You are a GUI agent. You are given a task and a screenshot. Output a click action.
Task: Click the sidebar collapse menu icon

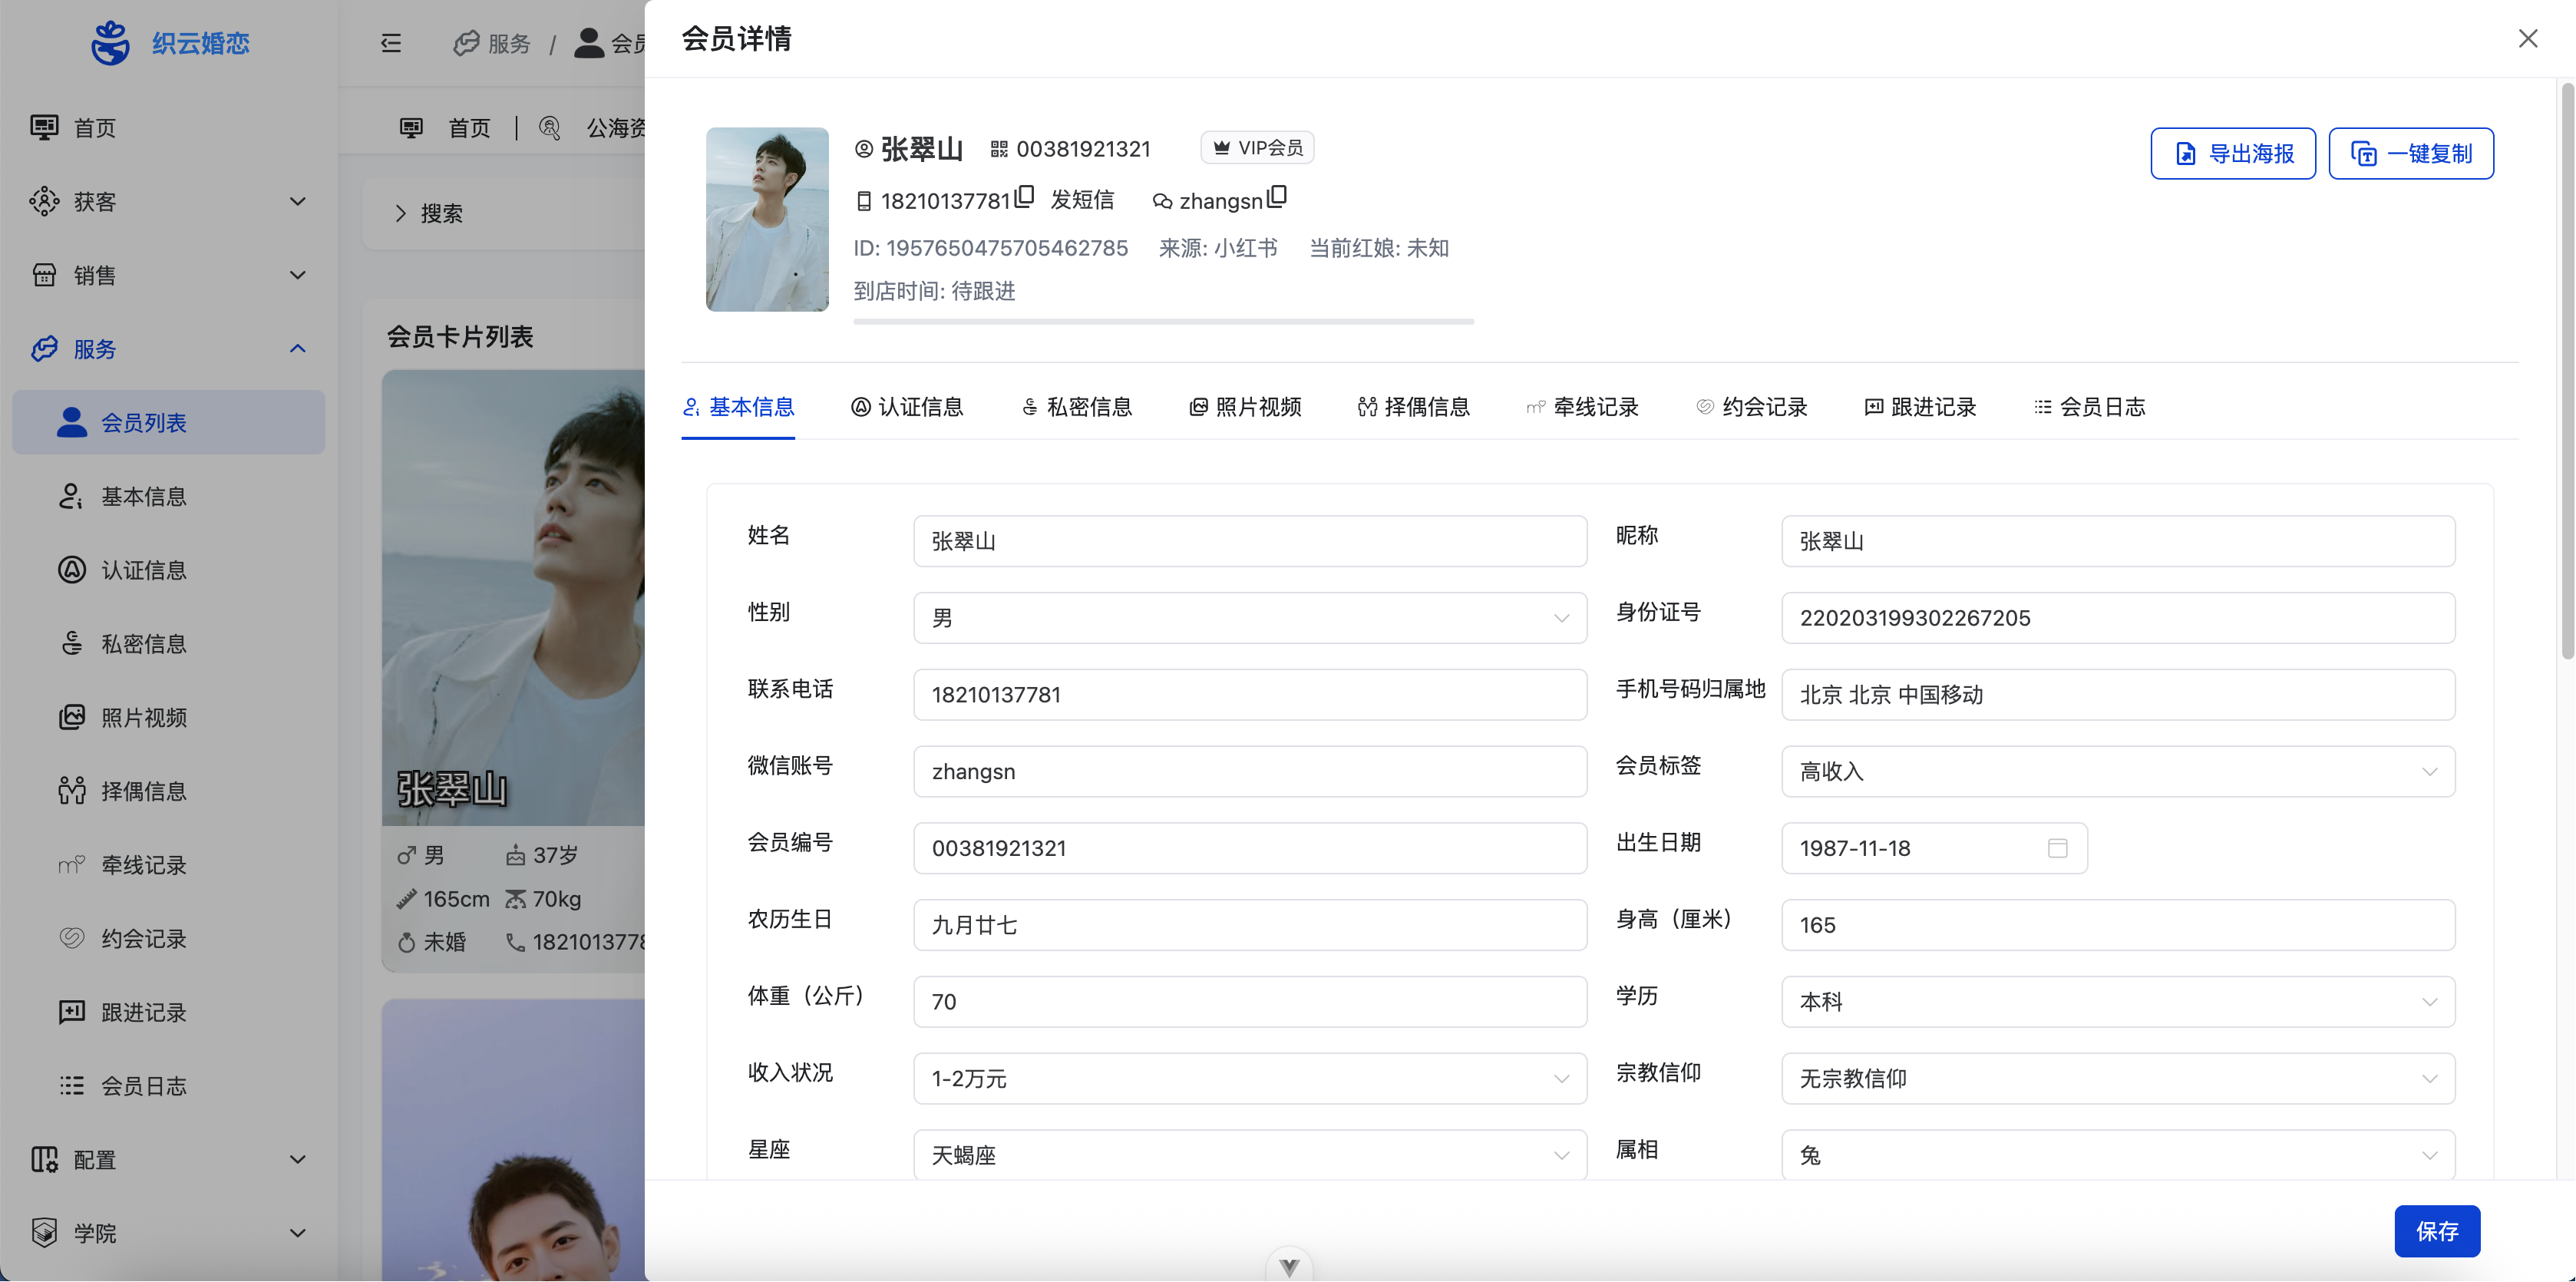(x=391, y=43)
